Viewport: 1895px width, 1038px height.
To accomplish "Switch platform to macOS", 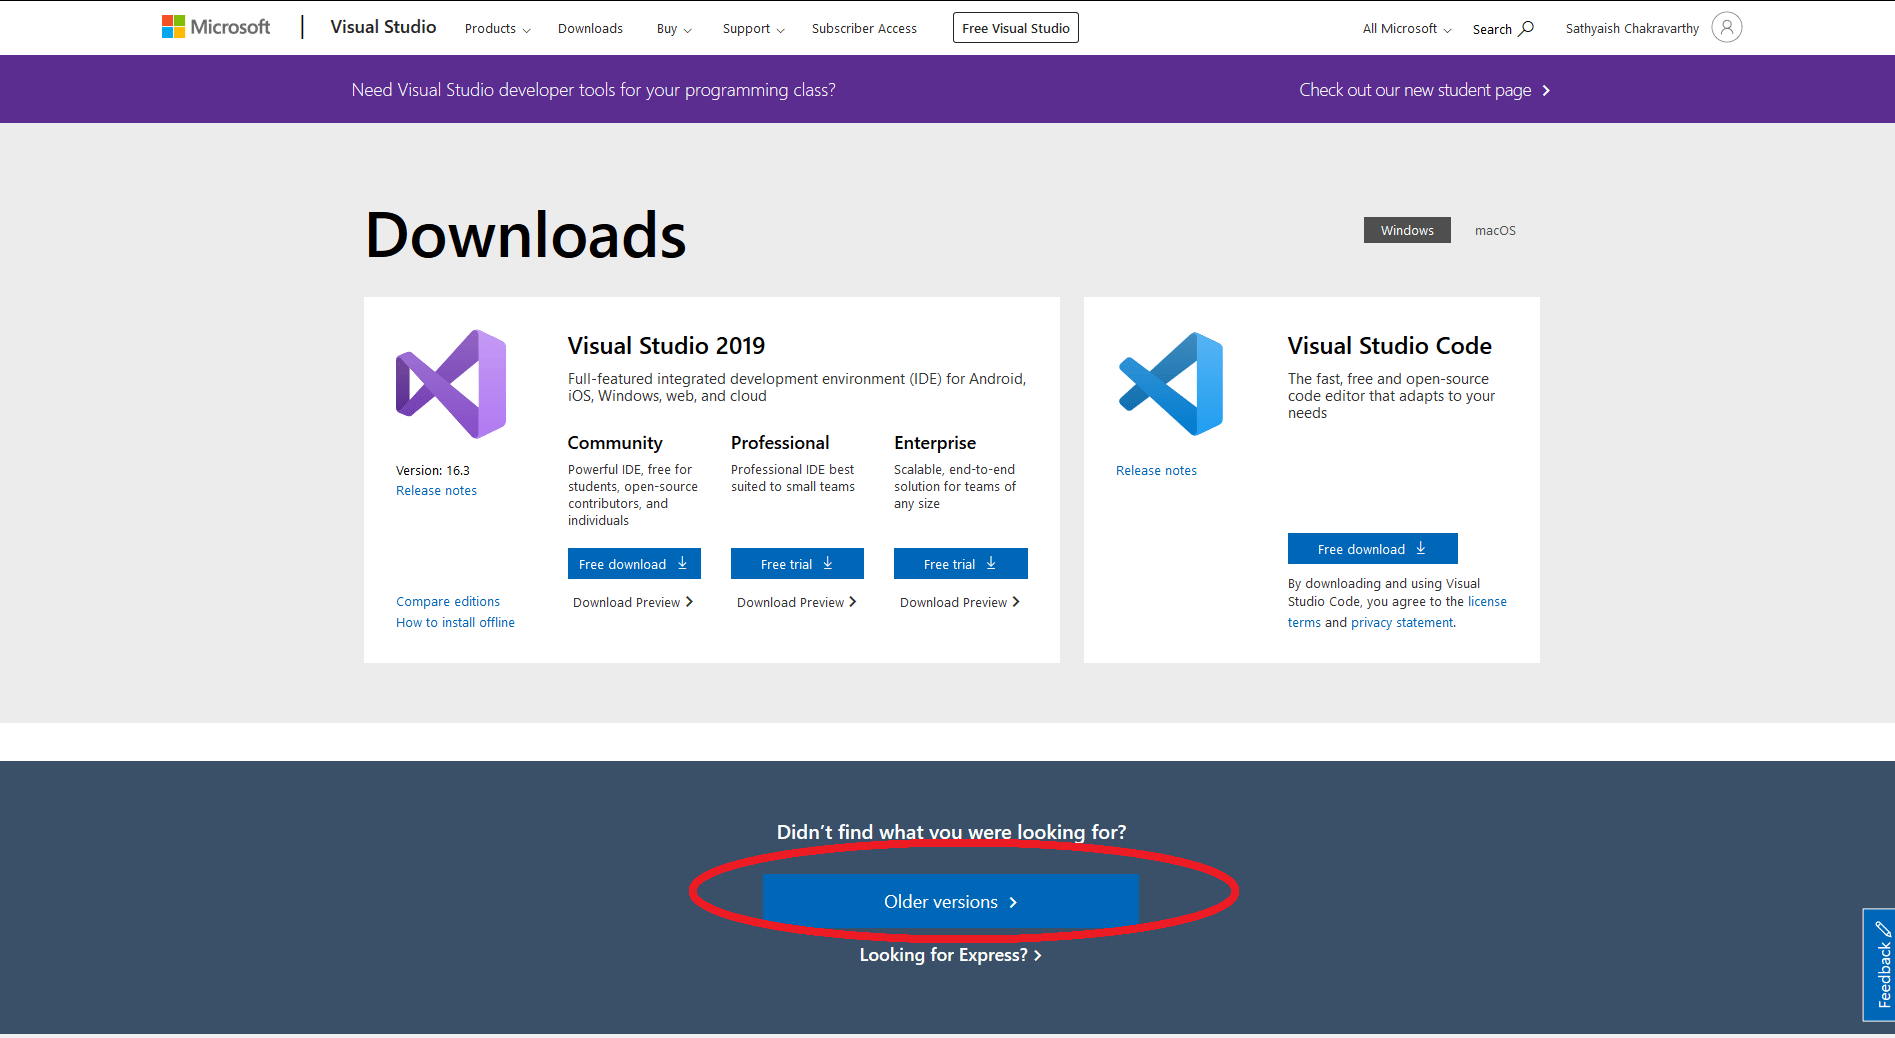I will [x=1494, y=230].
